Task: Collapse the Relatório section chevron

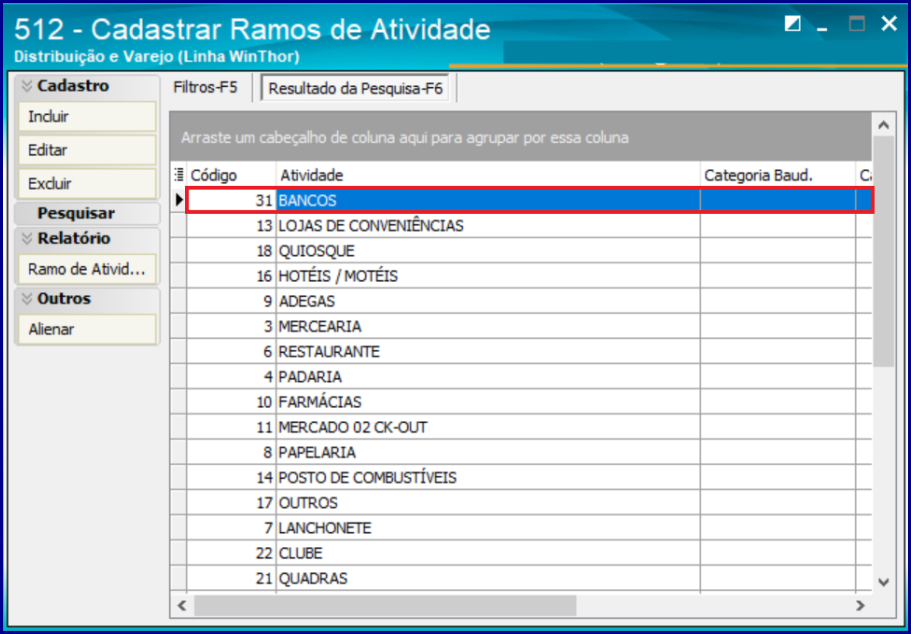Action: click(x=26, y=239)
